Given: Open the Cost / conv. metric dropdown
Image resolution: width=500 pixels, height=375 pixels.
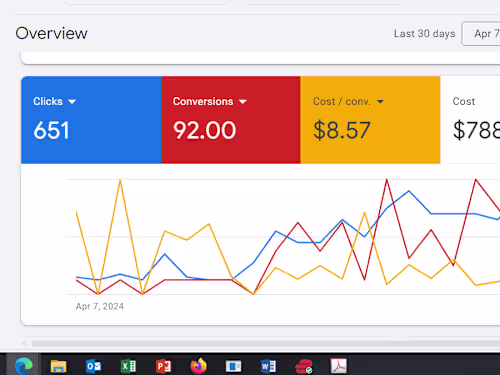Looking at the screenshot, I should coord(380,102).
